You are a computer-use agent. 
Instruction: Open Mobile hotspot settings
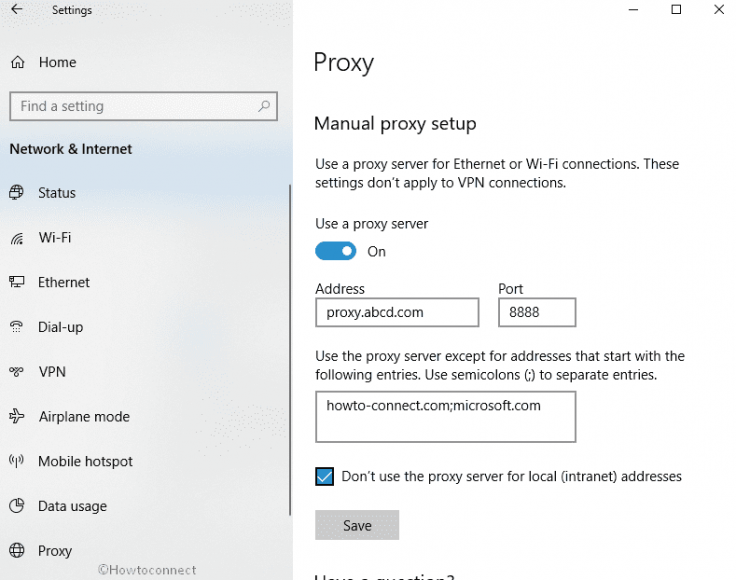point(85,461)
